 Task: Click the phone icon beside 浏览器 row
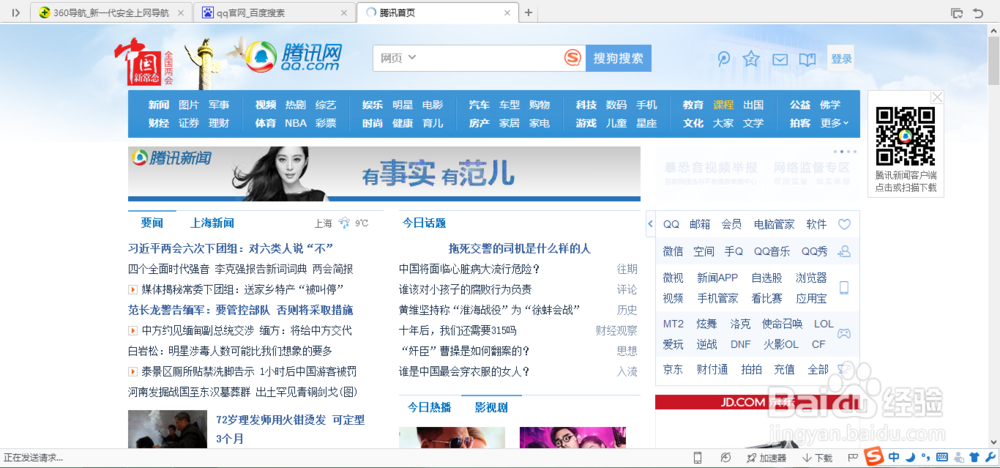pos(844,287)
